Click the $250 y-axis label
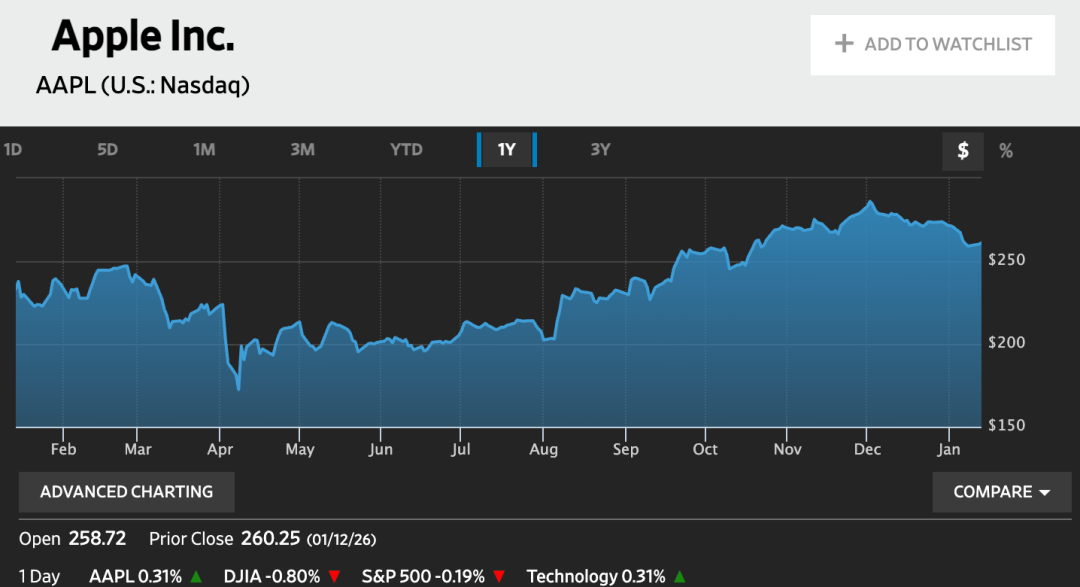This screenshot has width=1080, height=587. pyautogui.click(x=1006, y=260)
